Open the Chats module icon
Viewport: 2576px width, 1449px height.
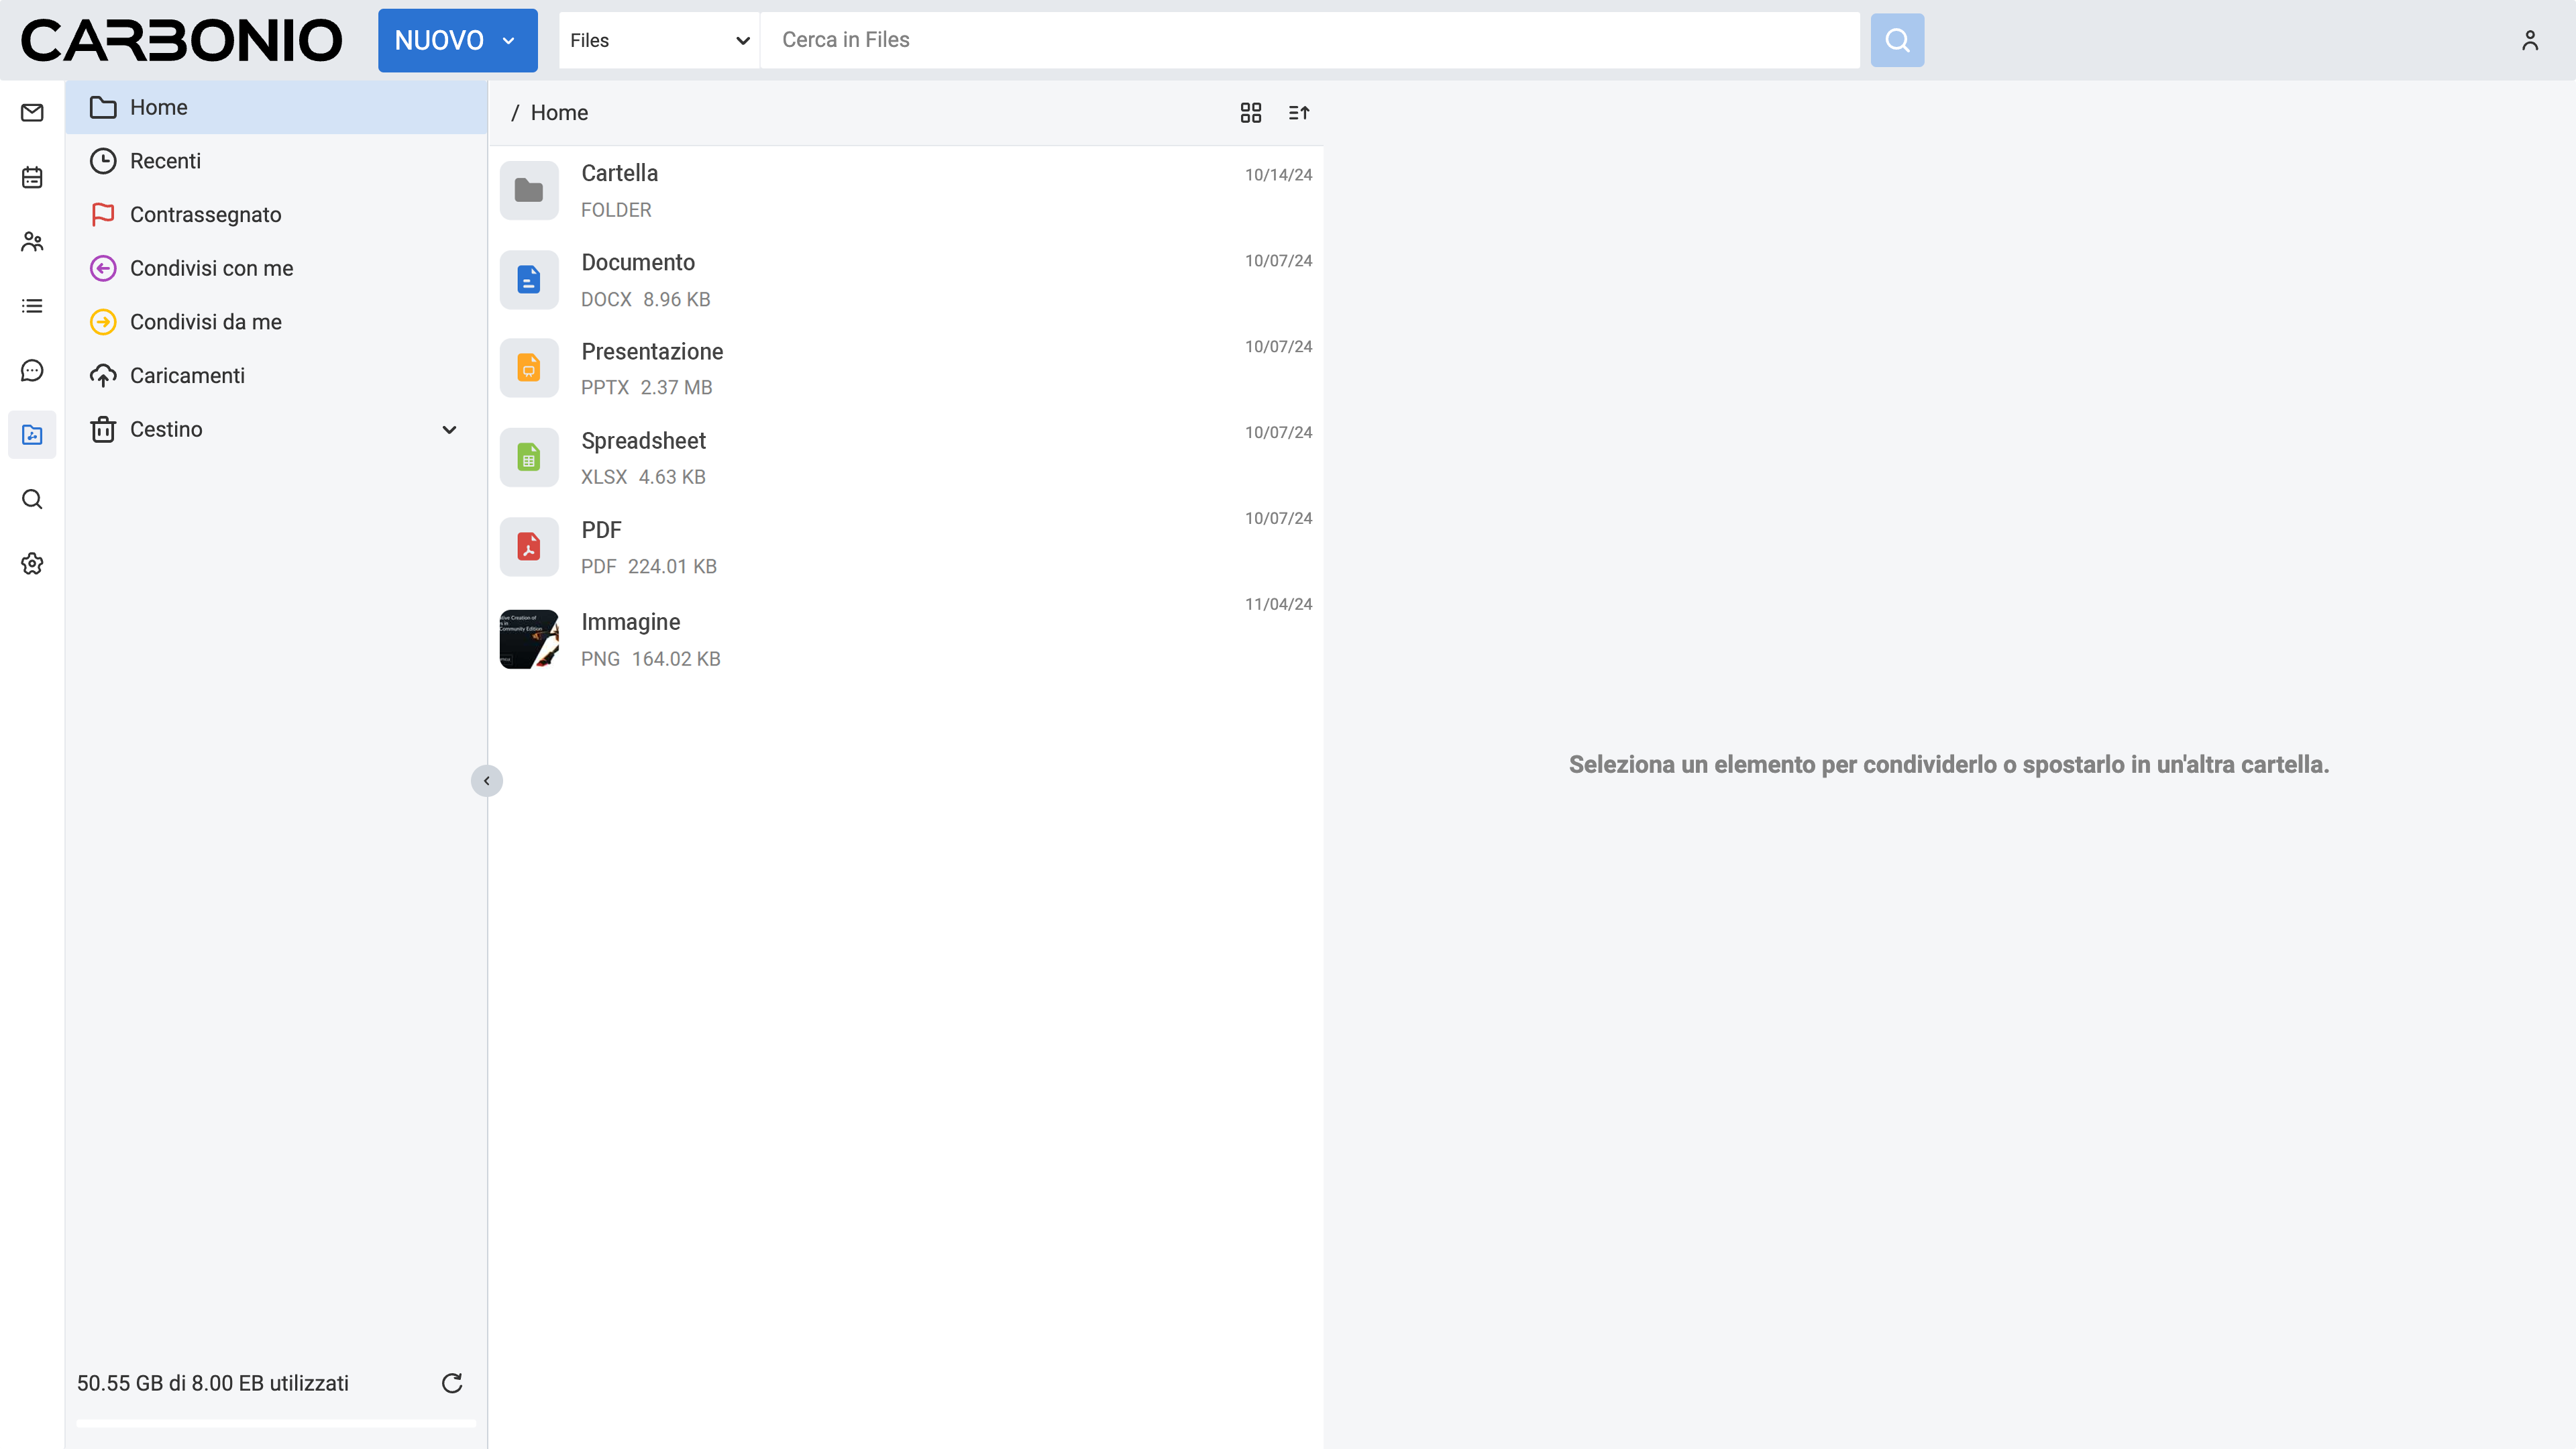[x=32, y=370]
